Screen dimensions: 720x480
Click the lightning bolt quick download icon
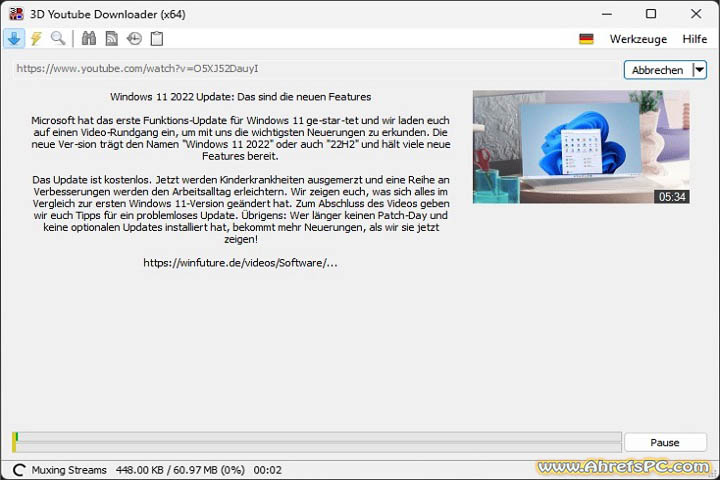(36, 39)
